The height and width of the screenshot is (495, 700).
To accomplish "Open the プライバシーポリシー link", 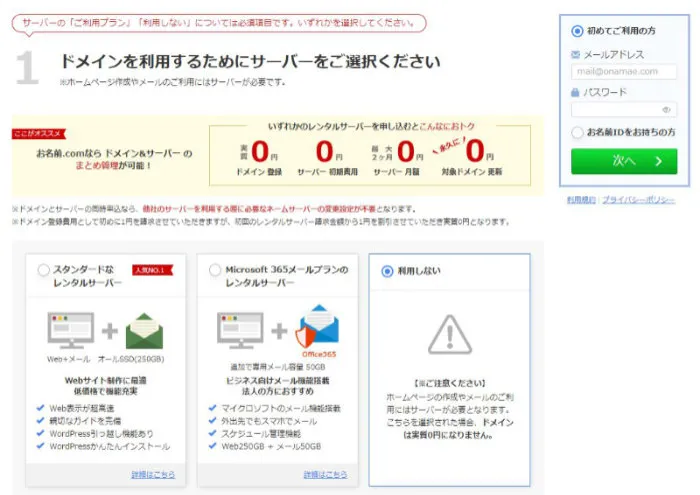I will coord(638,200).
